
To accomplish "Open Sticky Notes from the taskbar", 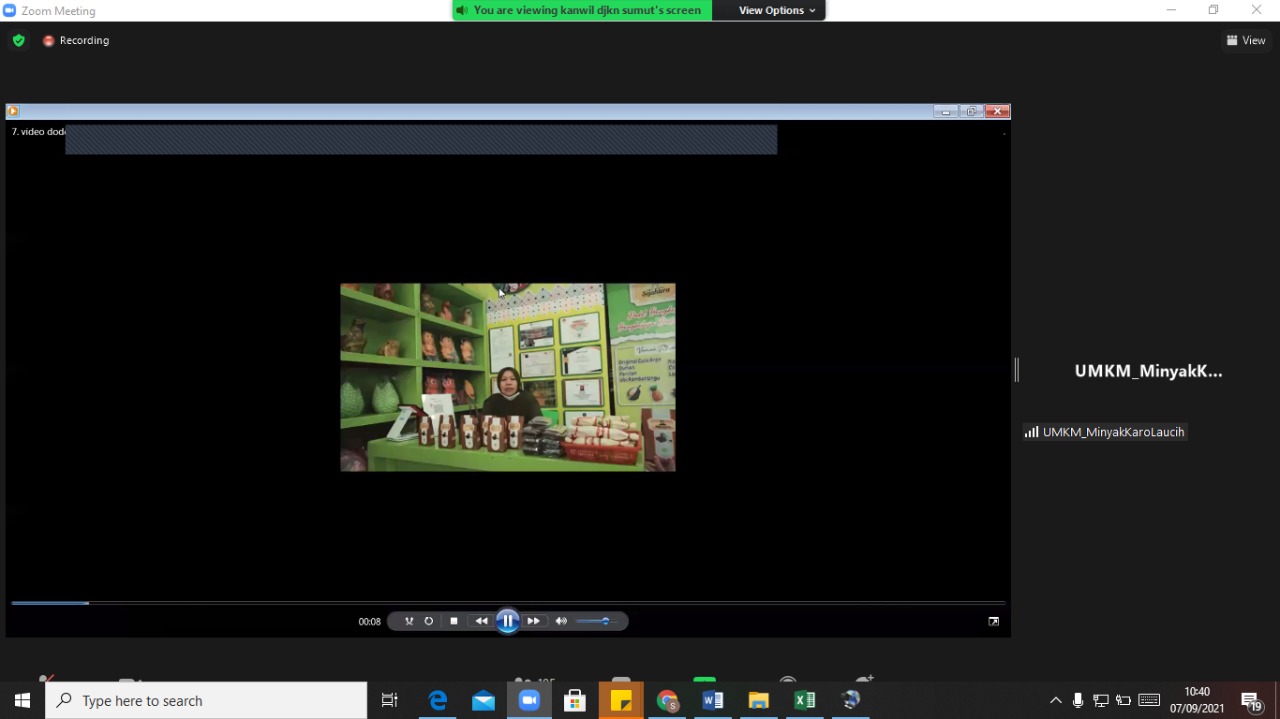I will 621,701.
